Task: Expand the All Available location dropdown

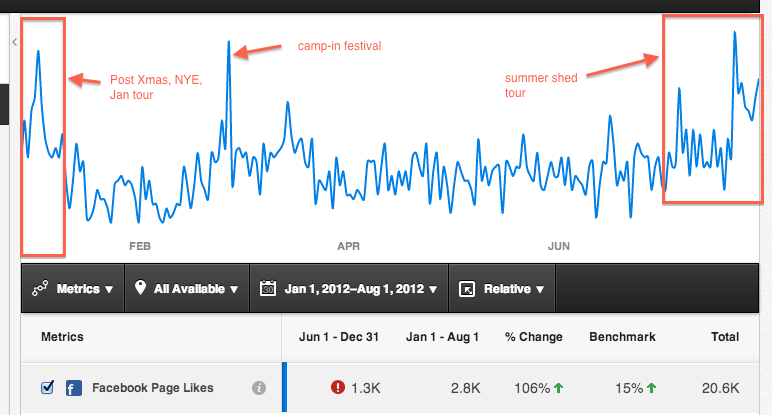Action: pos(194,289)
